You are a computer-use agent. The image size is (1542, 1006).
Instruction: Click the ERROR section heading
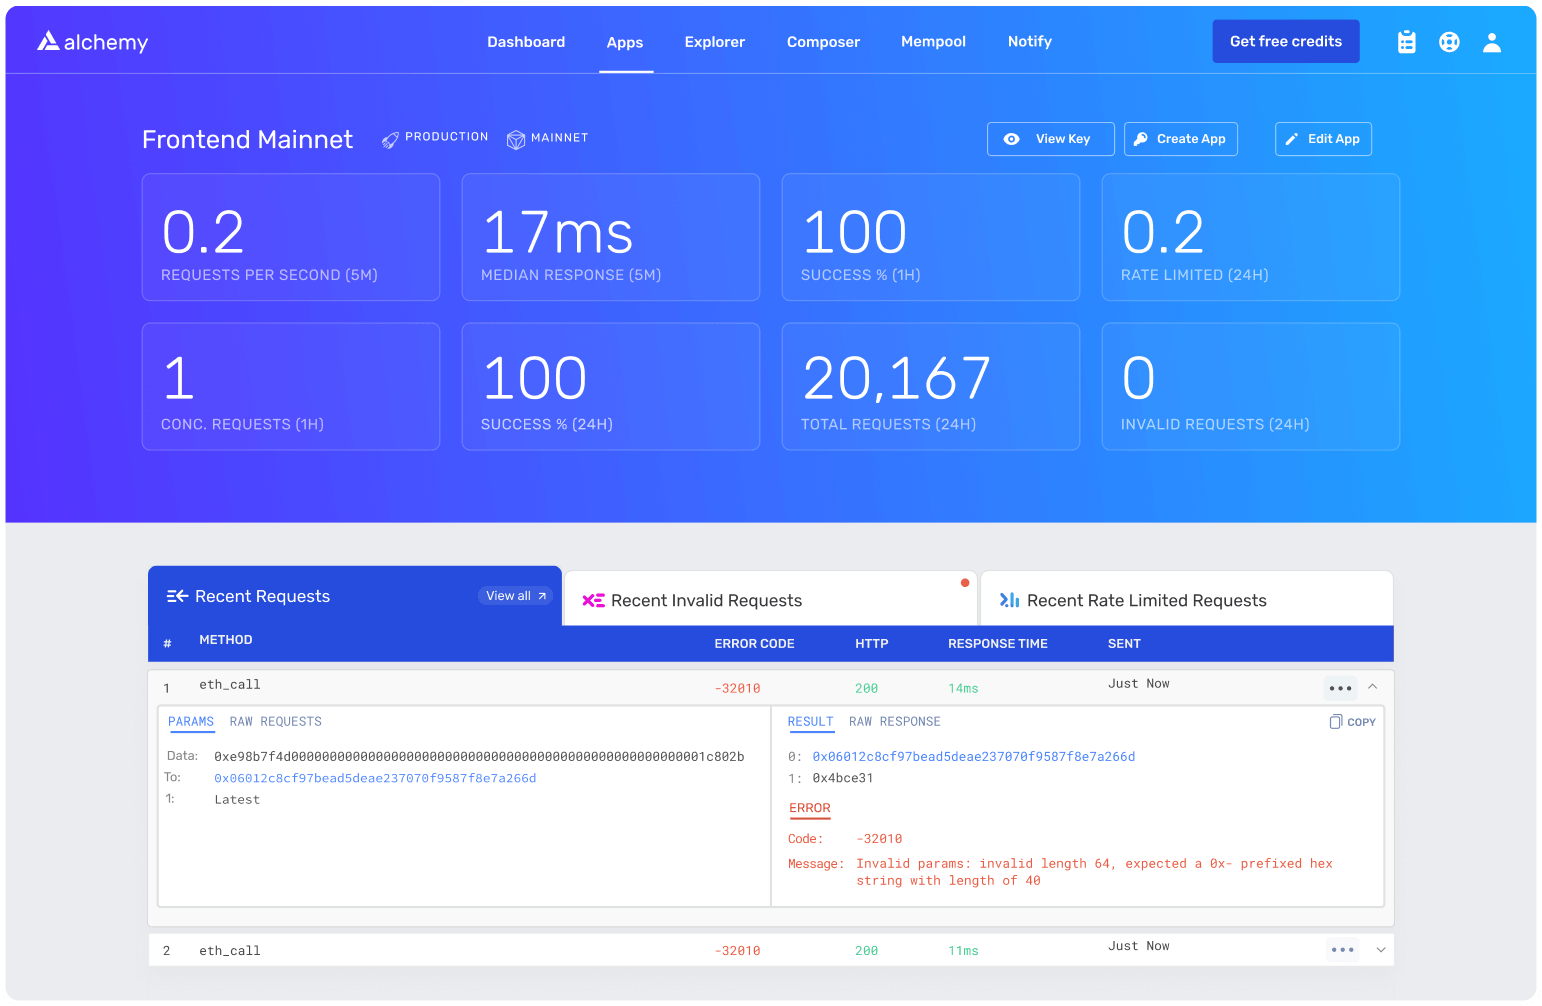[810, 808]
